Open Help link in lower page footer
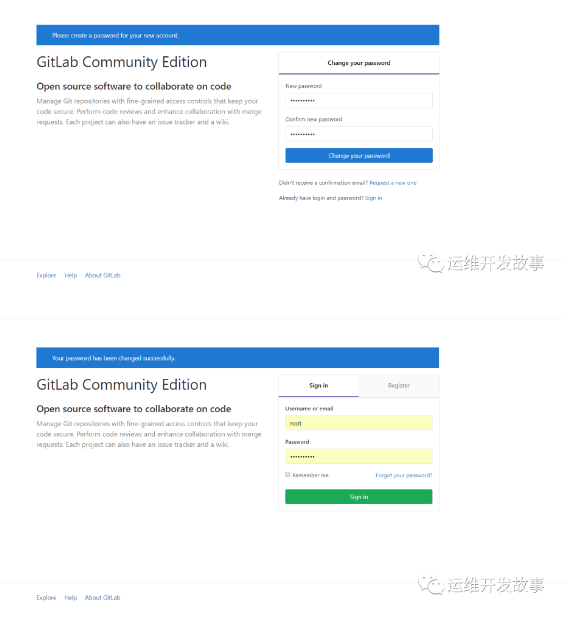 click(x=71, y=598)
